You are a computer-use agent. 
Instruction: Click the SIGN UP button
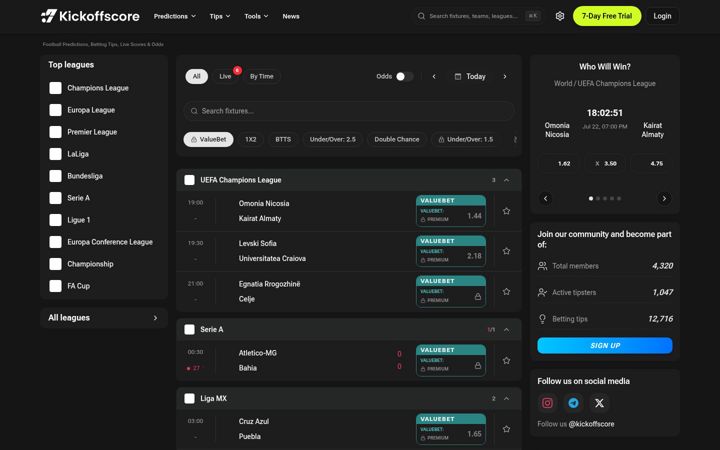[605, 346]
